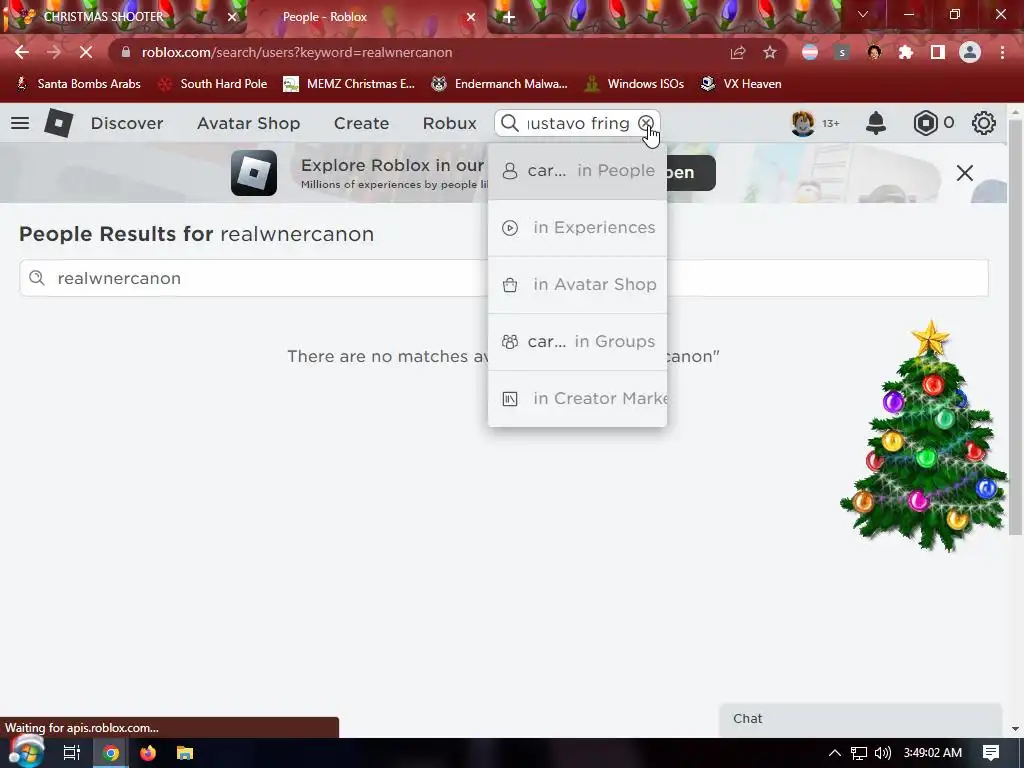Open the MEMZ Christmas bookmark
1024x768 pixels.
[349, 84]
